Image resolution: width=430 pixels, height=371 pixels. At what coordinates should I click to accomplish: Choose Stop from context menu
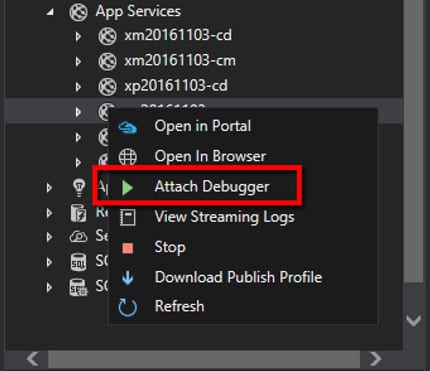[x=243, y=247]
